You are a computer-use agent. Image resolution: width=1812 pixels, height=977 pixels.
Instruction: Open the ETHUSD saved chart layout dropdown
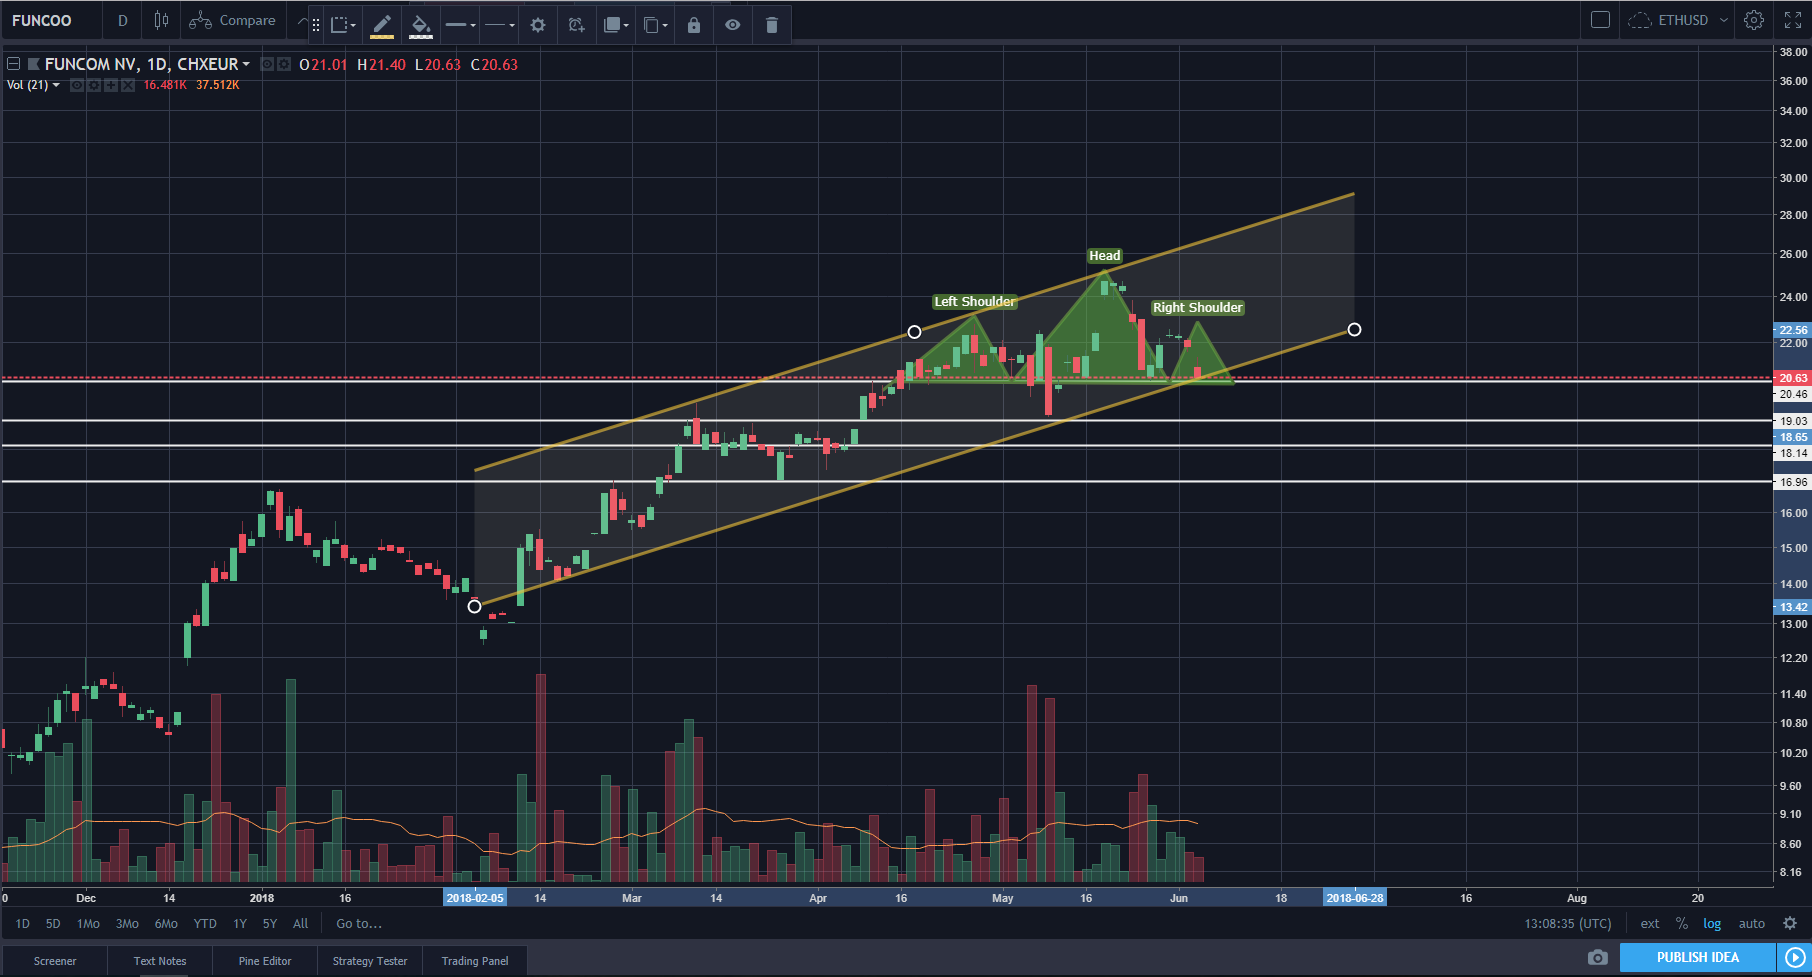click(1678, 20)
